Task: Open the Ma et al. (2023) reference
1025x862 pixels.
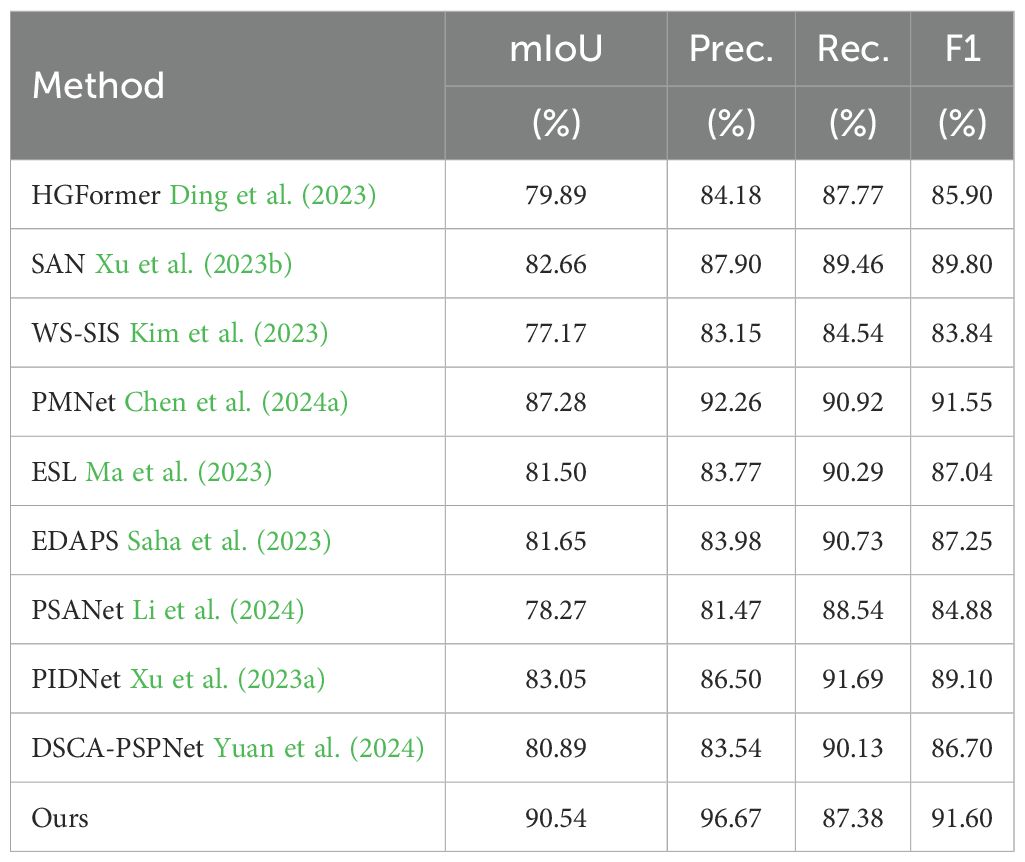Action: (x=177, y=471)
